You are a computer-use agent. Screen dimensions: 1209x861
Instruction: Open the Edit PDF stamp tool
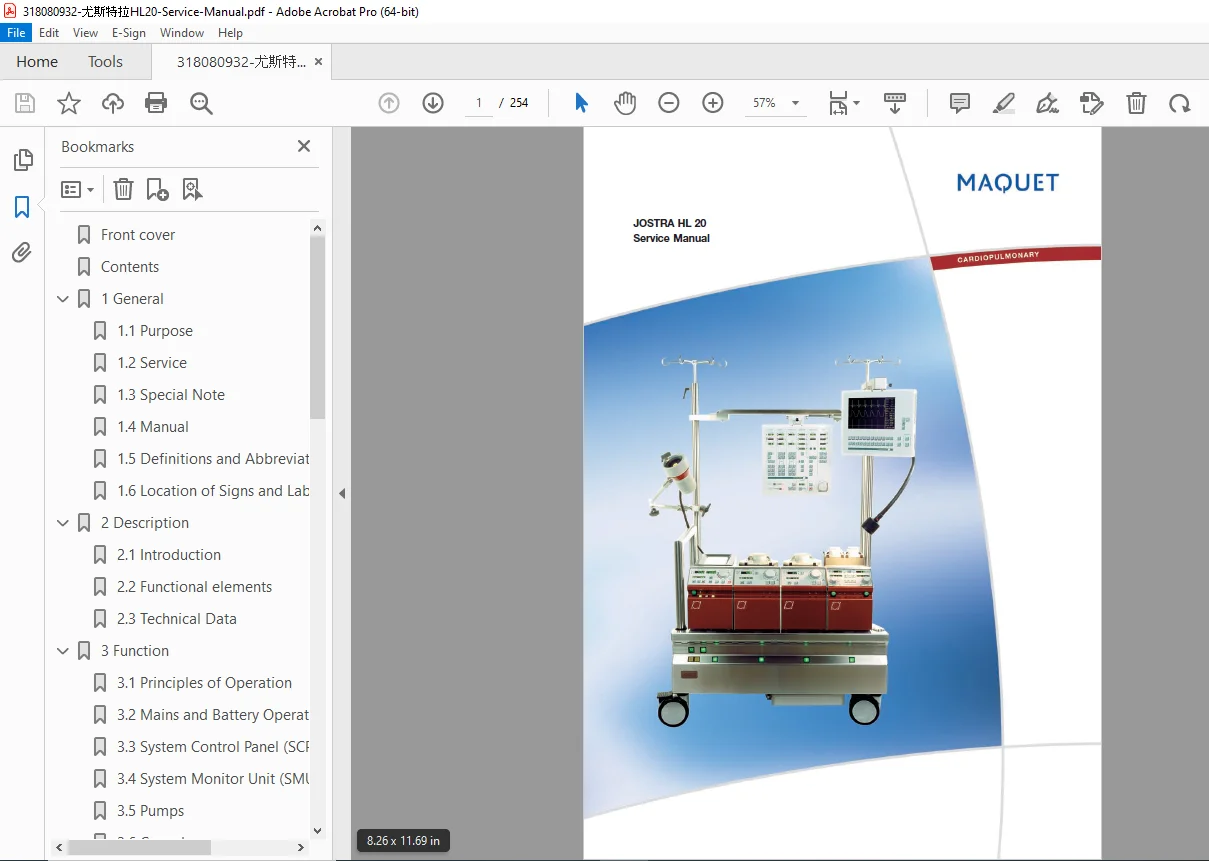[x=1092, y=103]
